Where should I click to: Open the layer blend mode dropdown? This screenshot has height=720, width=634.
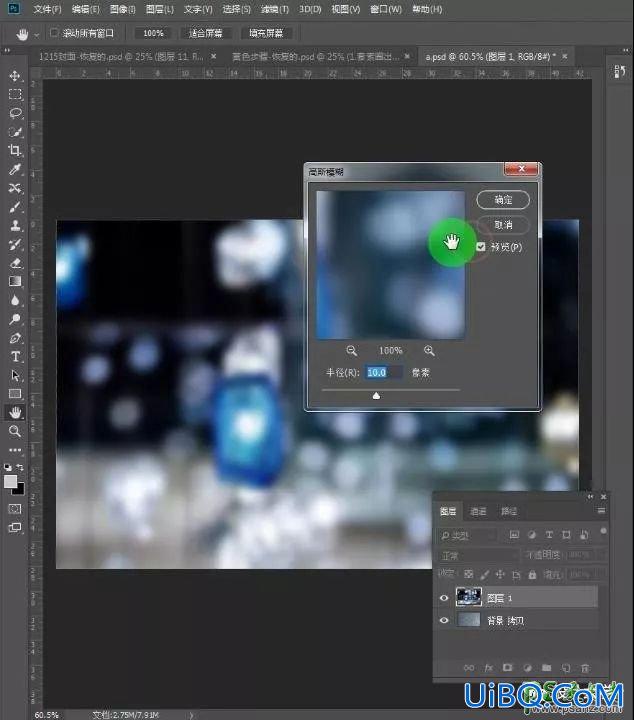pyautogui.click(x=479, y=556)
